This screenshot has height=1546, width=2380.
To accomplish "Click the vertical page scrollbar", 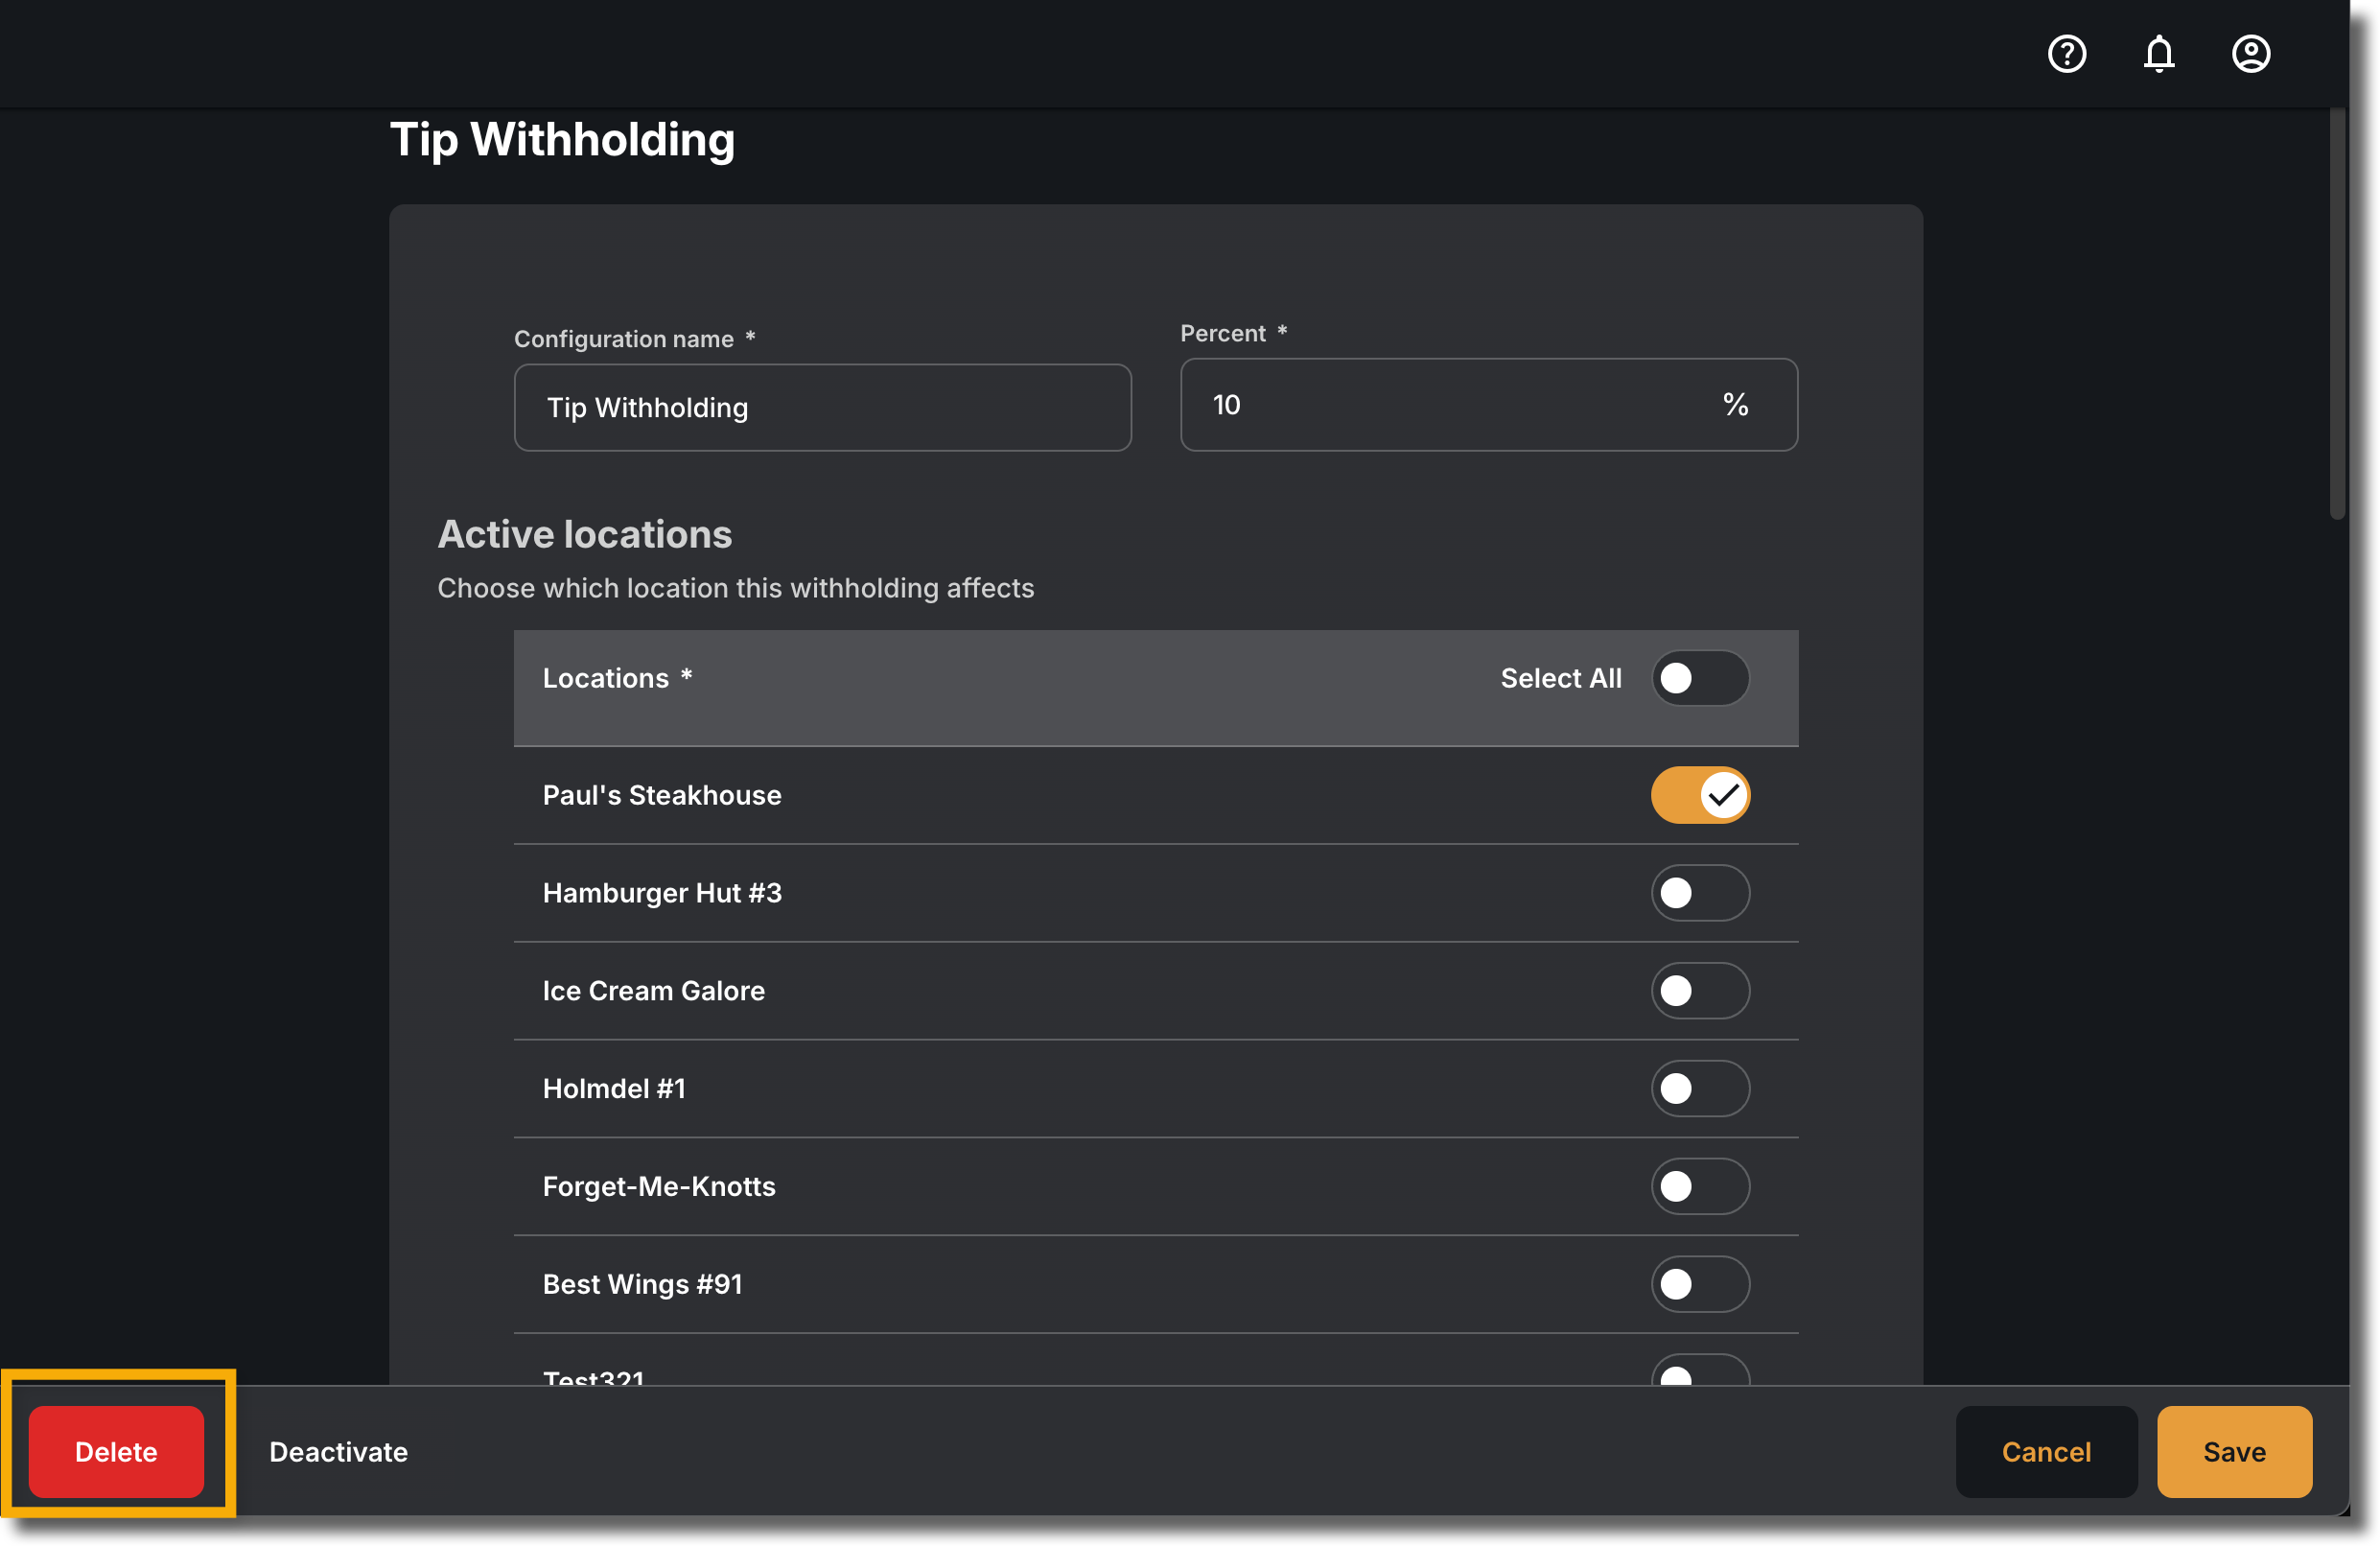I will coord(2337,313).
